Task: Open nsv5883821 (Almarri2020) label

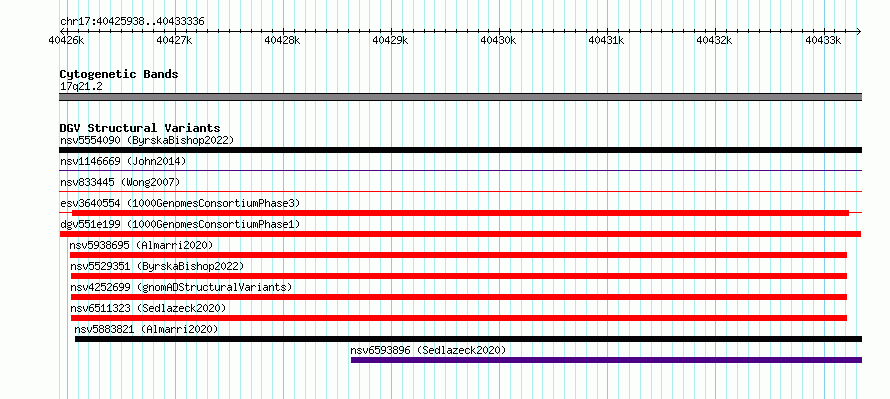Action: [x=146, y=329]
